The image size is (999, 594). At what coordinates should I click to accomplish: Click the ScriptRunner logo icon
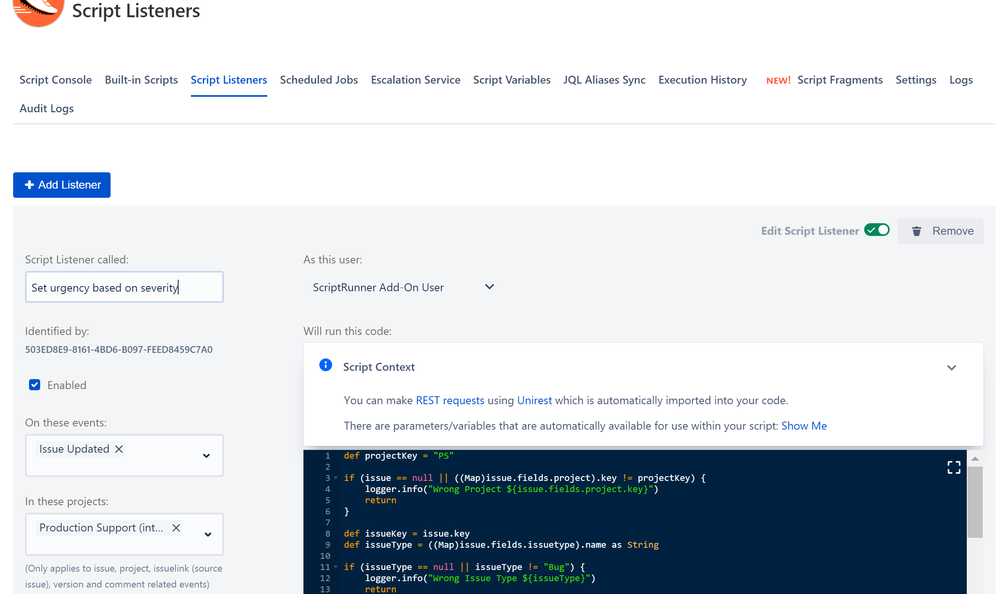point(38,11)
